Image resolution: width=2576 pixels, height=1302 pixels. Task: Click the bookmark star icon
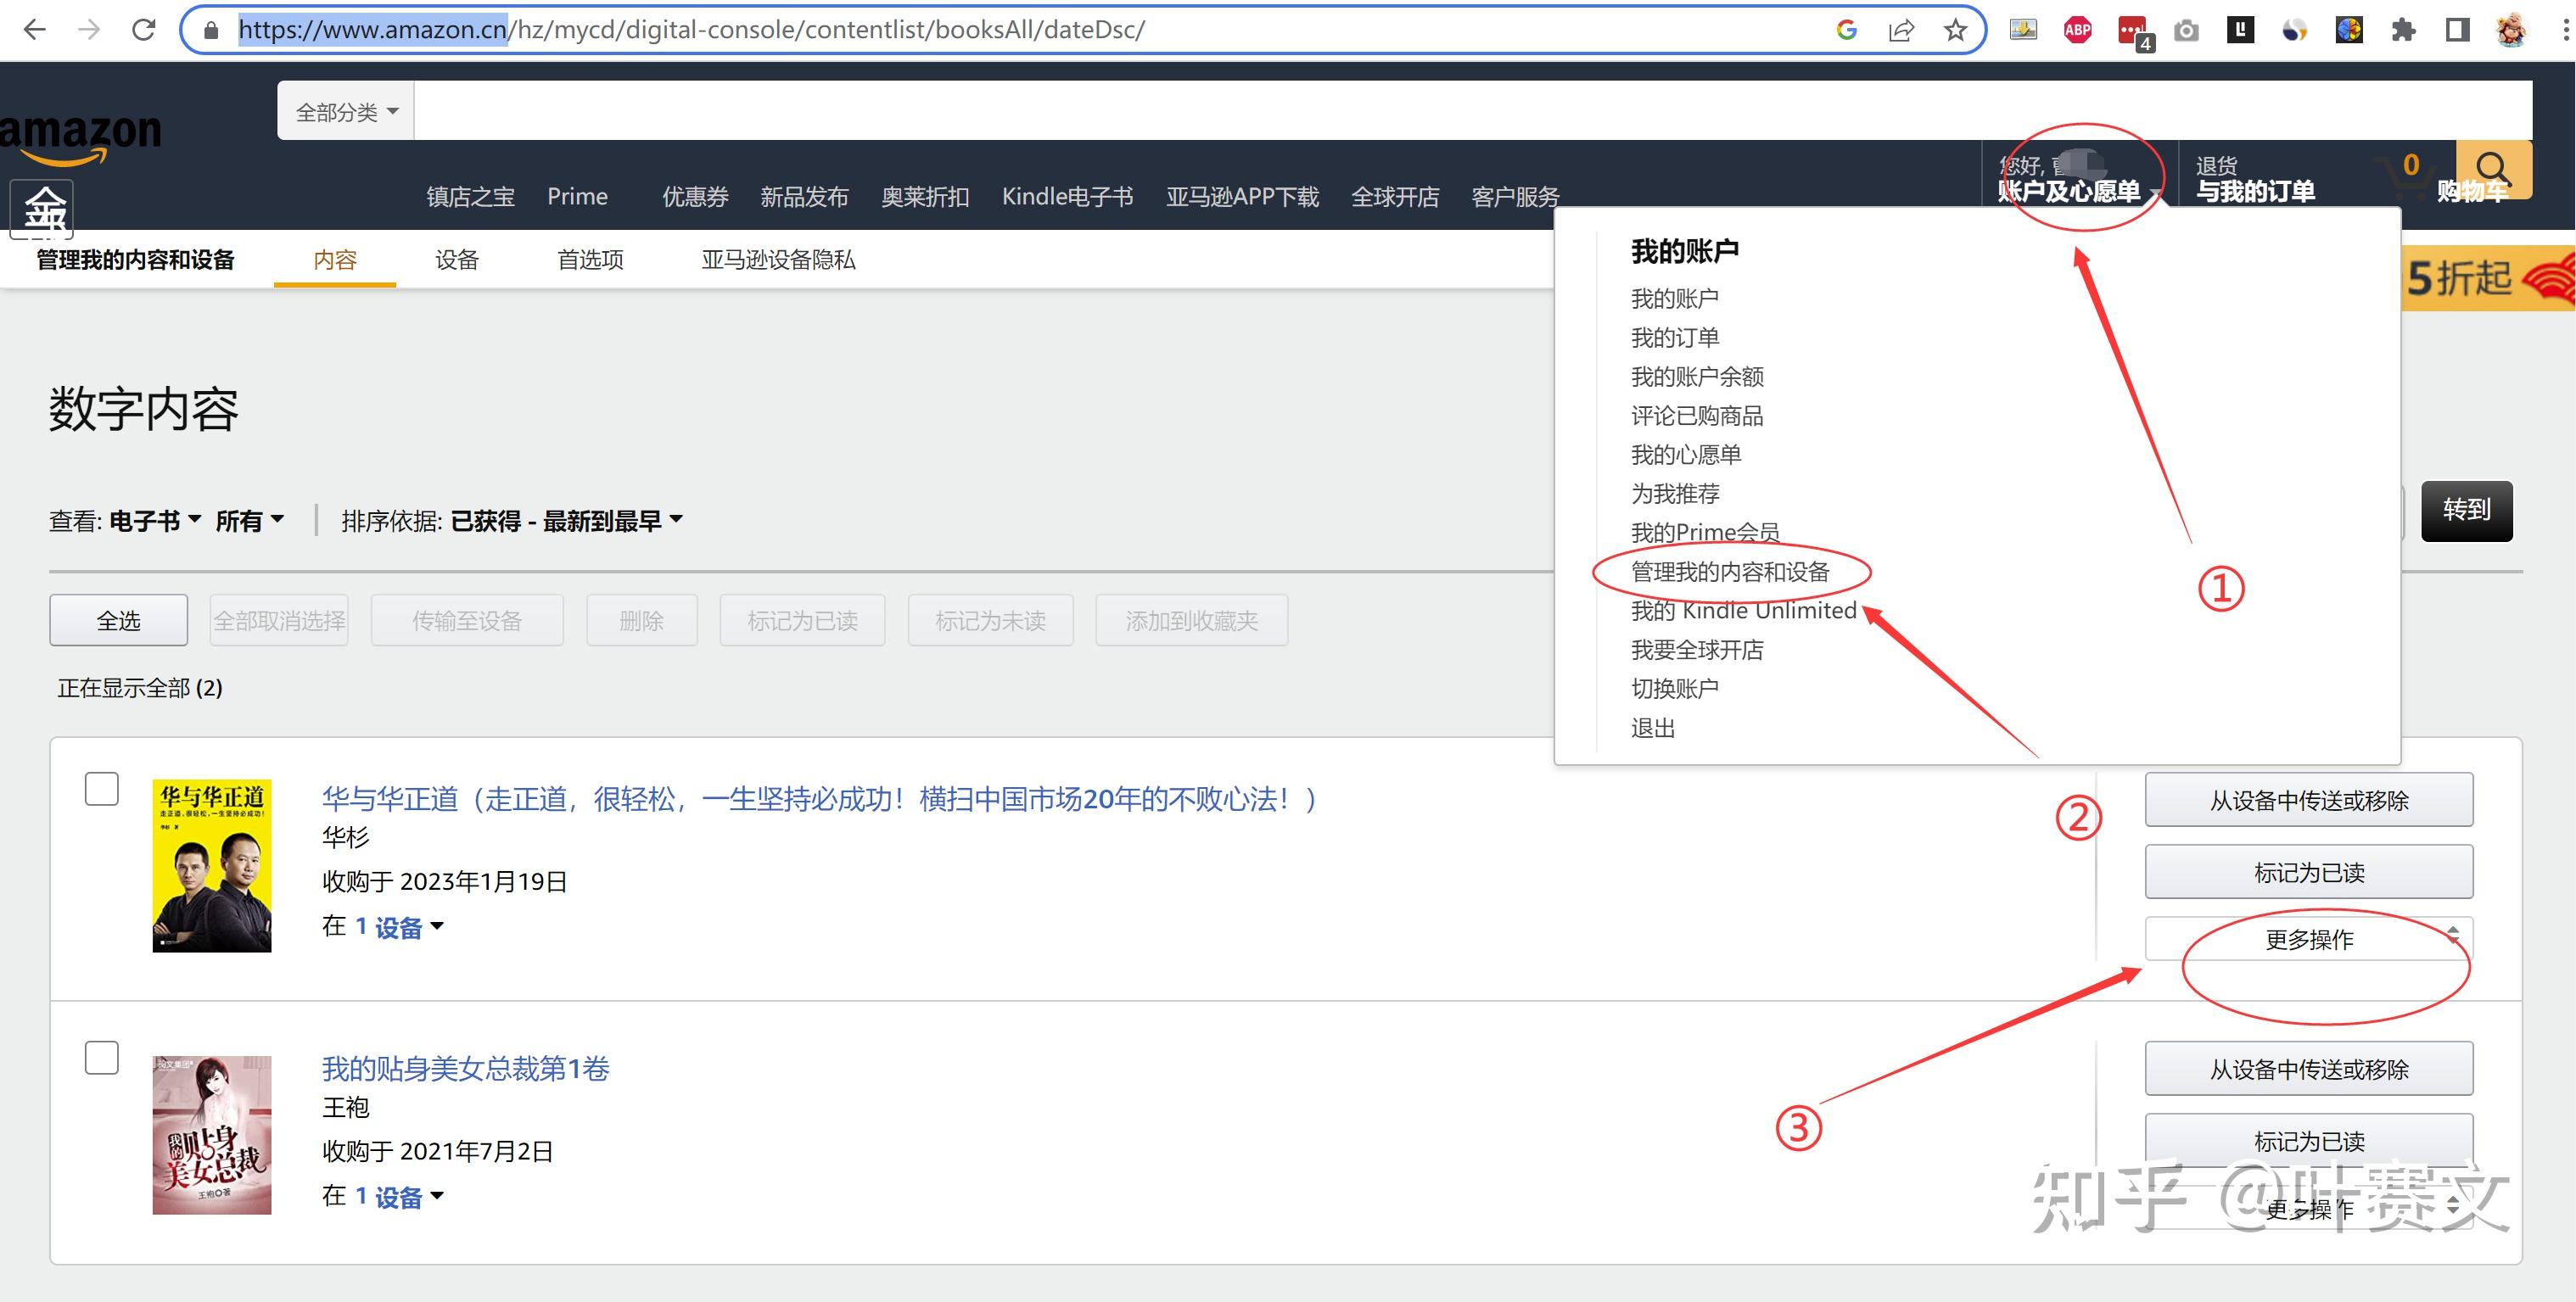[x=1955, y=30]
